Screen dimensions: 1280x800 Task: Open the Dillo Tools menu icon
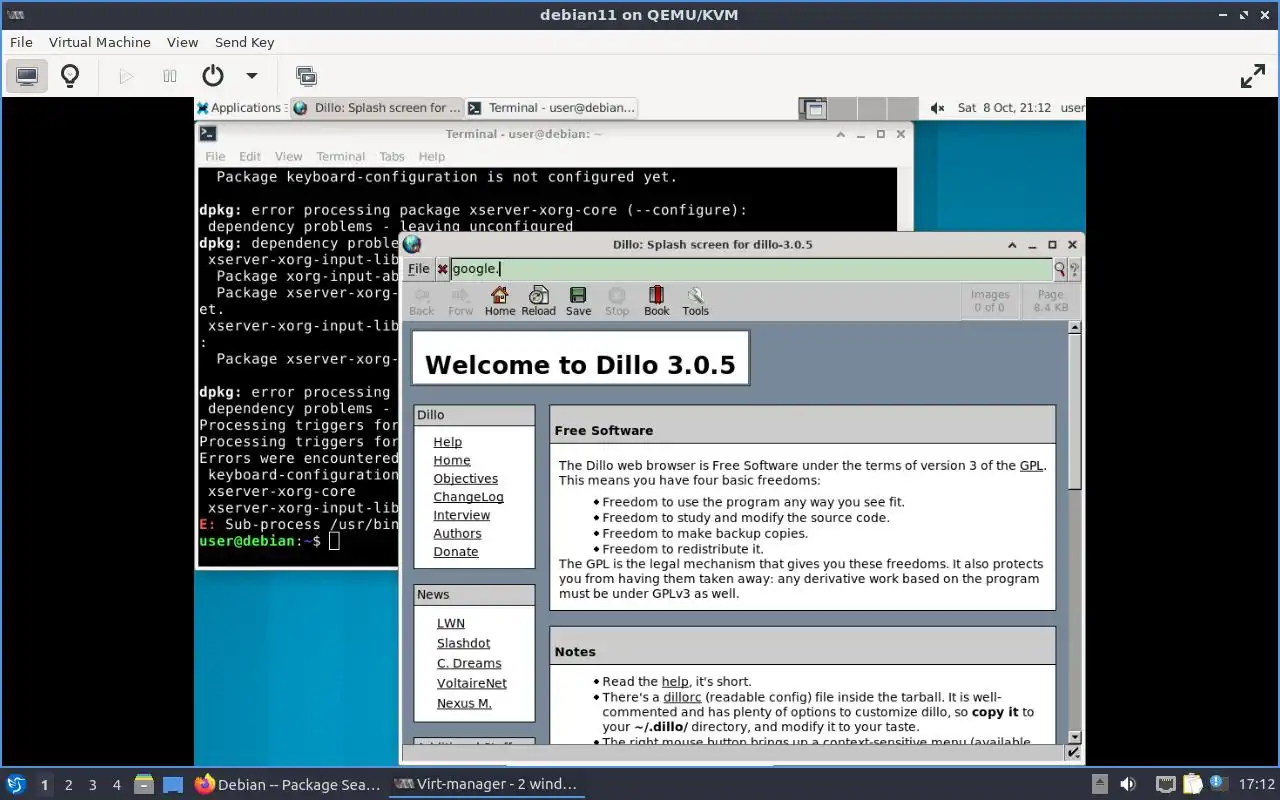coord(696,301)
